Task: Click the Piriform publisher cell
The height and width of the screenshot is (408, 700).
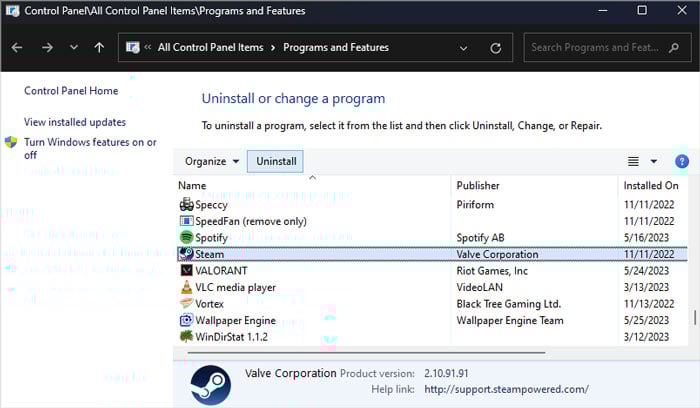Action: coord(475,204)
